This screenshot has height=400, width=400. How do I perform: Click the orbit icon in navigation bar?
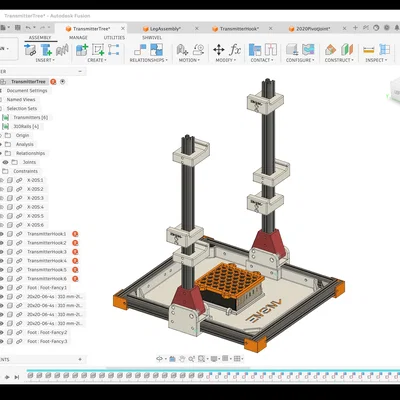(160, 359)
